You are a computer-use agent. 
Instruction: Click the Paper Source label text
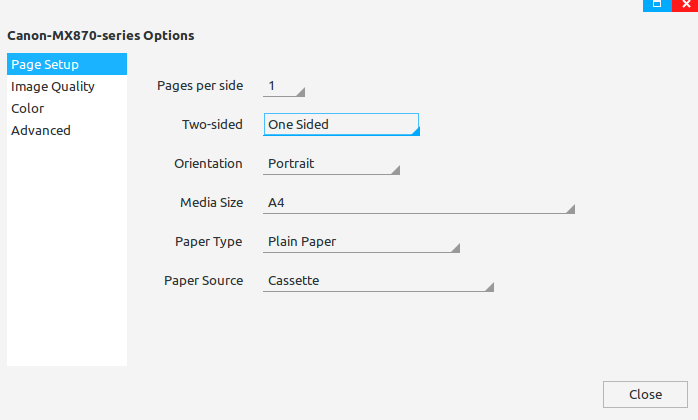(203, 281)
